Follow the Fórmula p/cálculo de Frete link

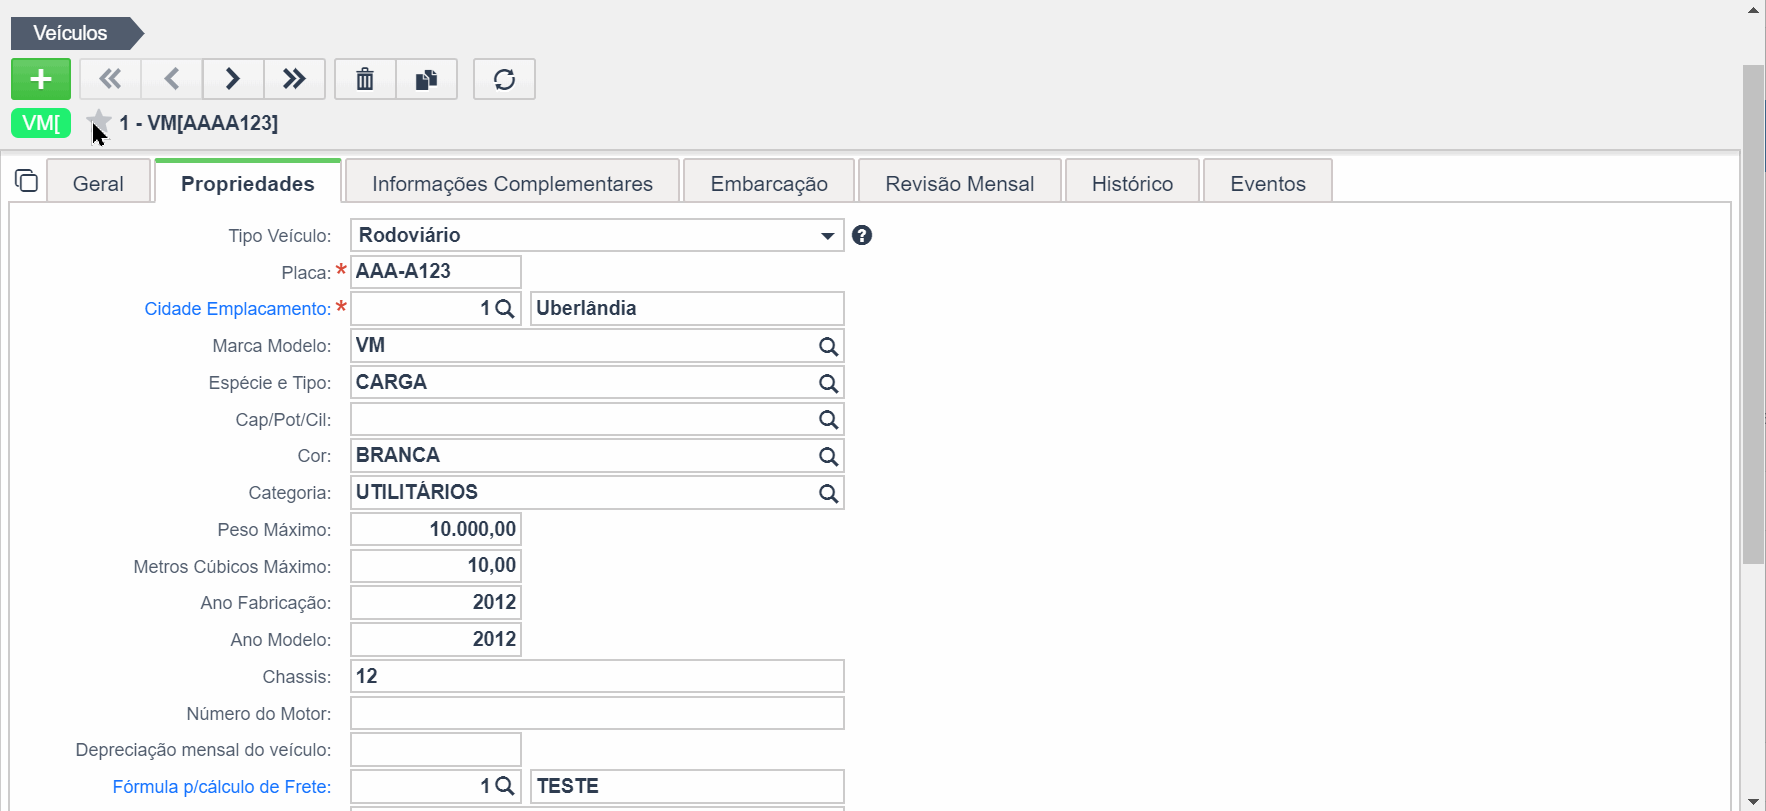pyautogui.click(x=222, y=787)
